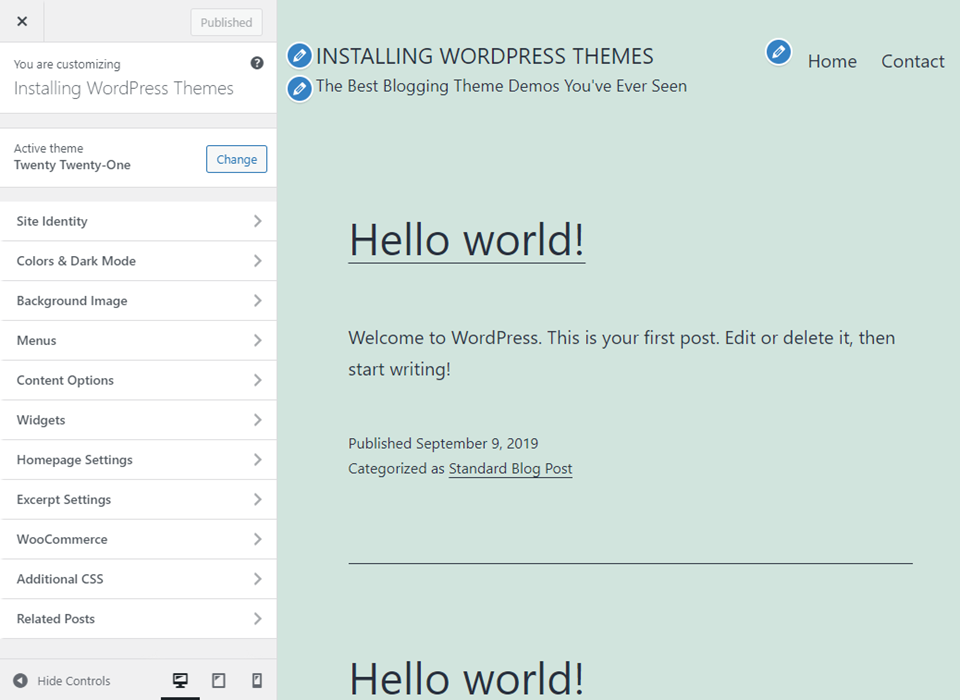Screen dimensions: 960x700
Task: Click the edit pencil icon near the navigation menu
Action: [778, 51]
